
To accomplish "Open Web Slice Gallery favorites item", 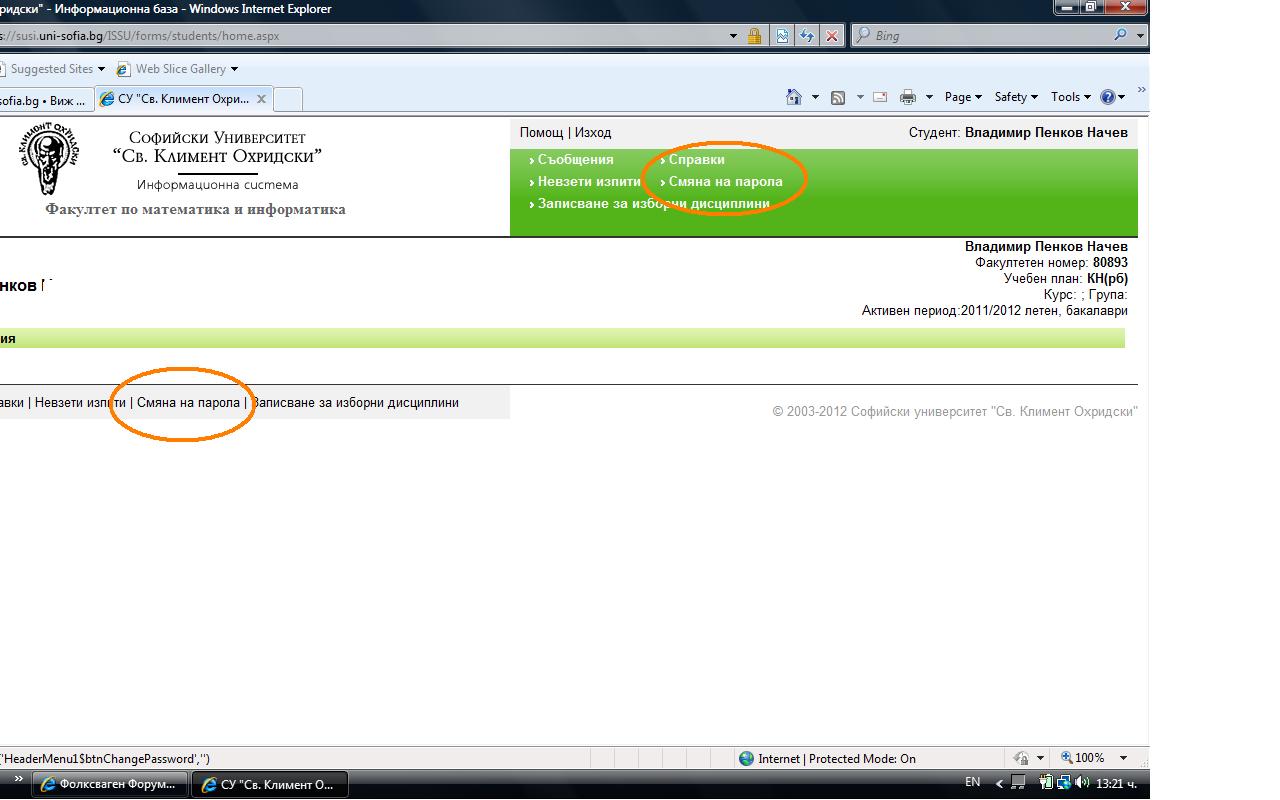I will pyautogui.click(x=180, y=69).
